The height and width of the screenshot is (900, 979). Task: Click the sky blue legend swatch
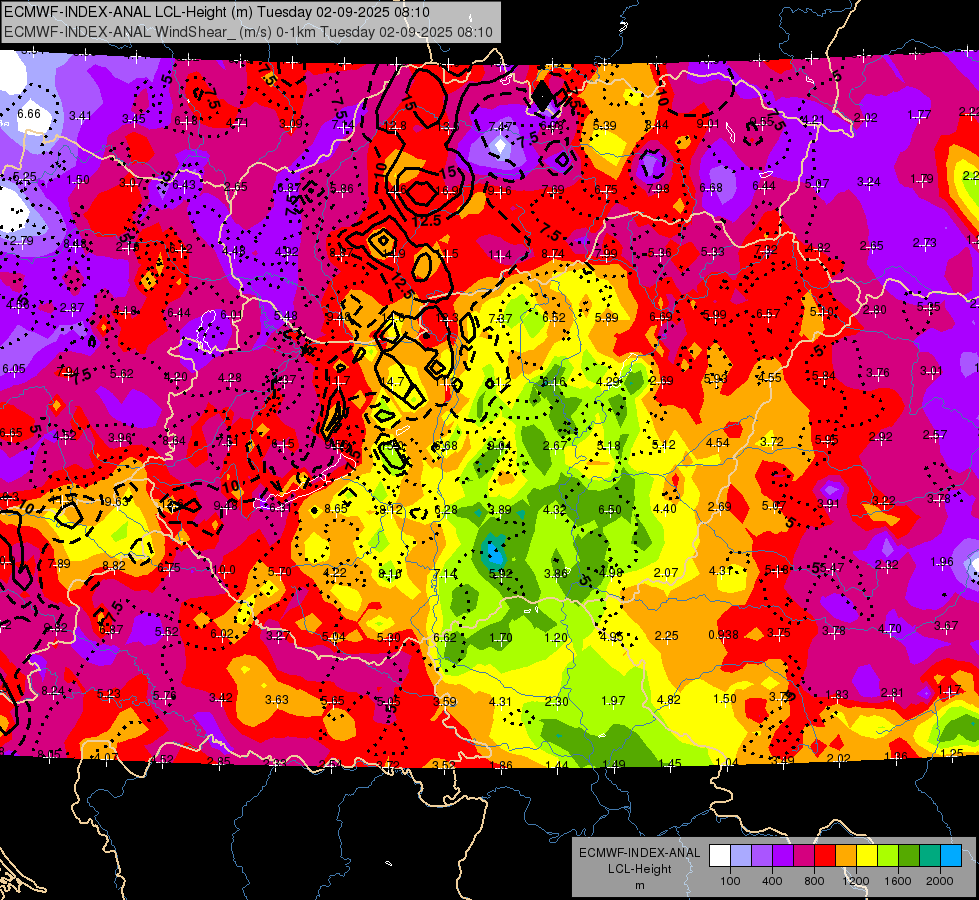951,856
